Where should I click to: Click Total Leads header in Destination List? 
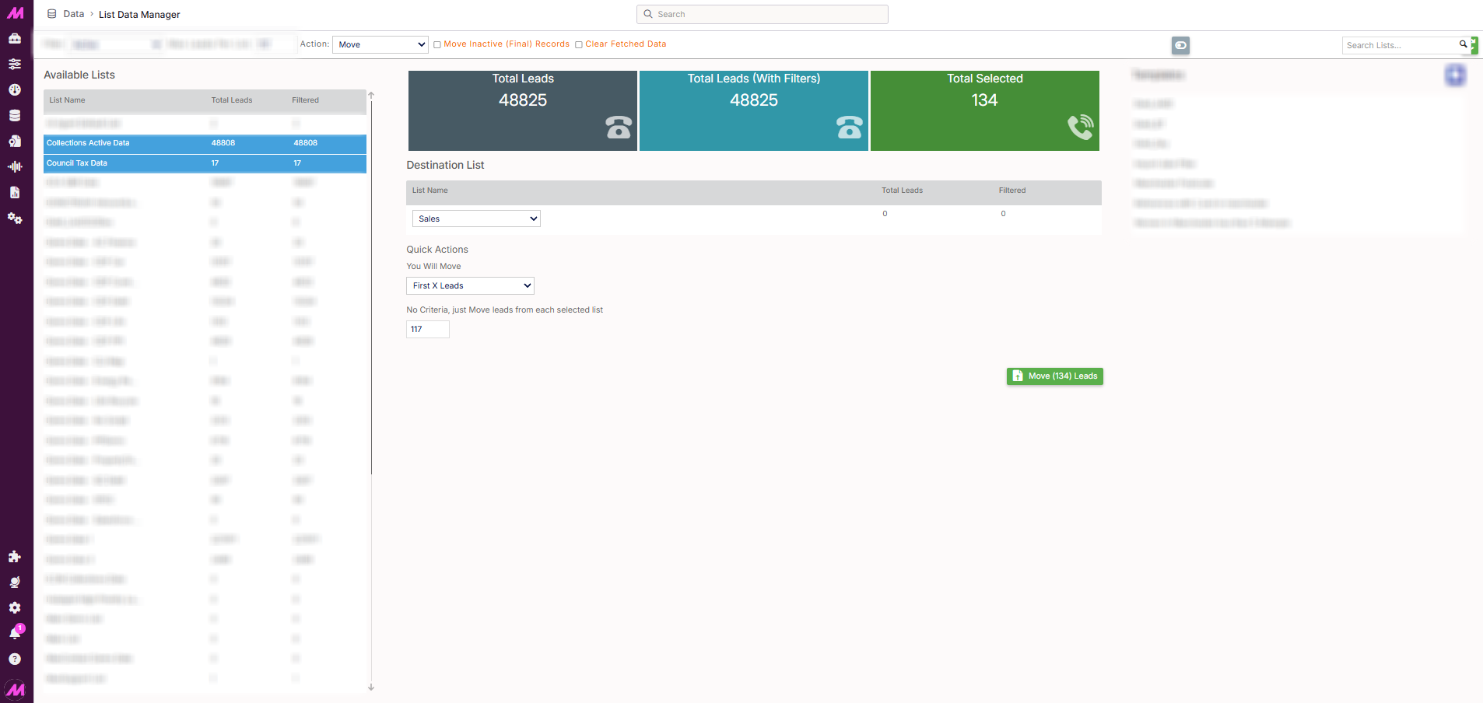click(x=902, y=190)
